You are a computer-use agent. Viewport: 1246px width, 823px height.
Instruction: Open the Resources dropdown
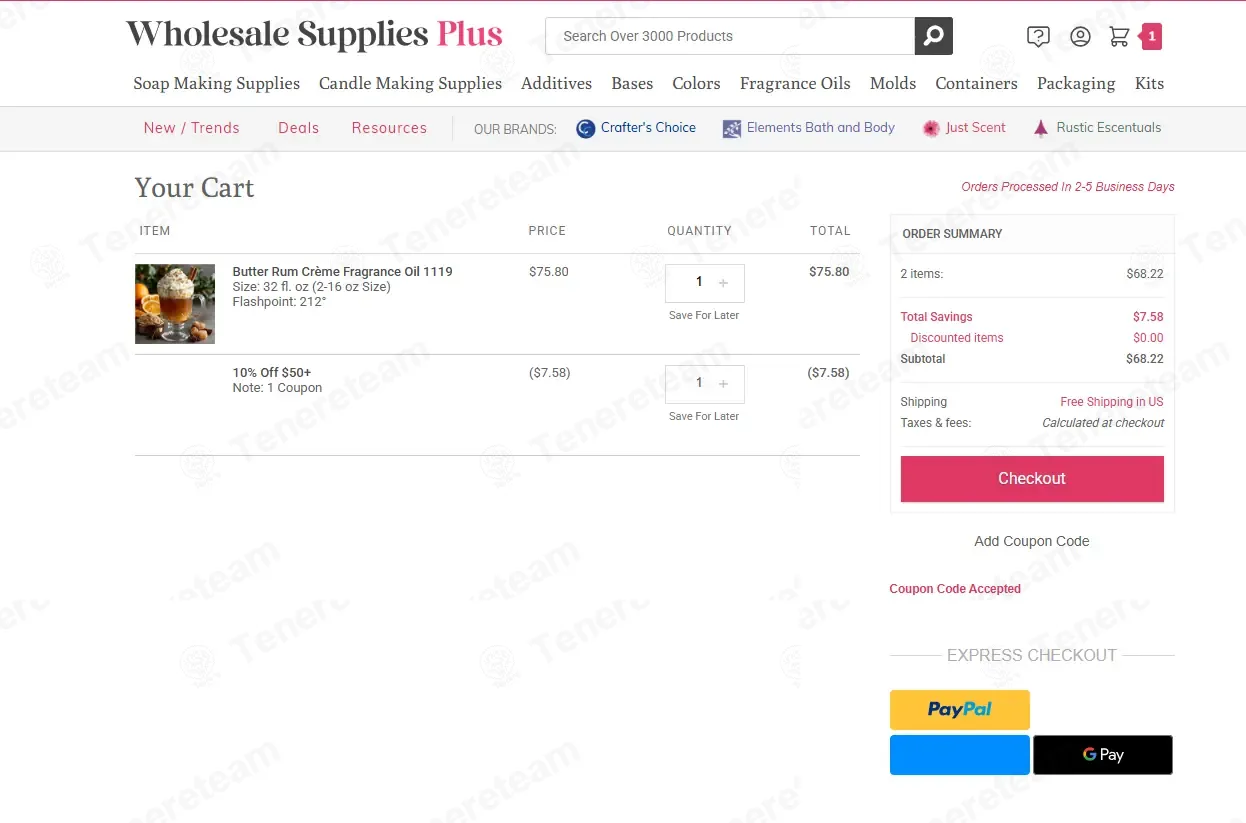coord(389,128)
